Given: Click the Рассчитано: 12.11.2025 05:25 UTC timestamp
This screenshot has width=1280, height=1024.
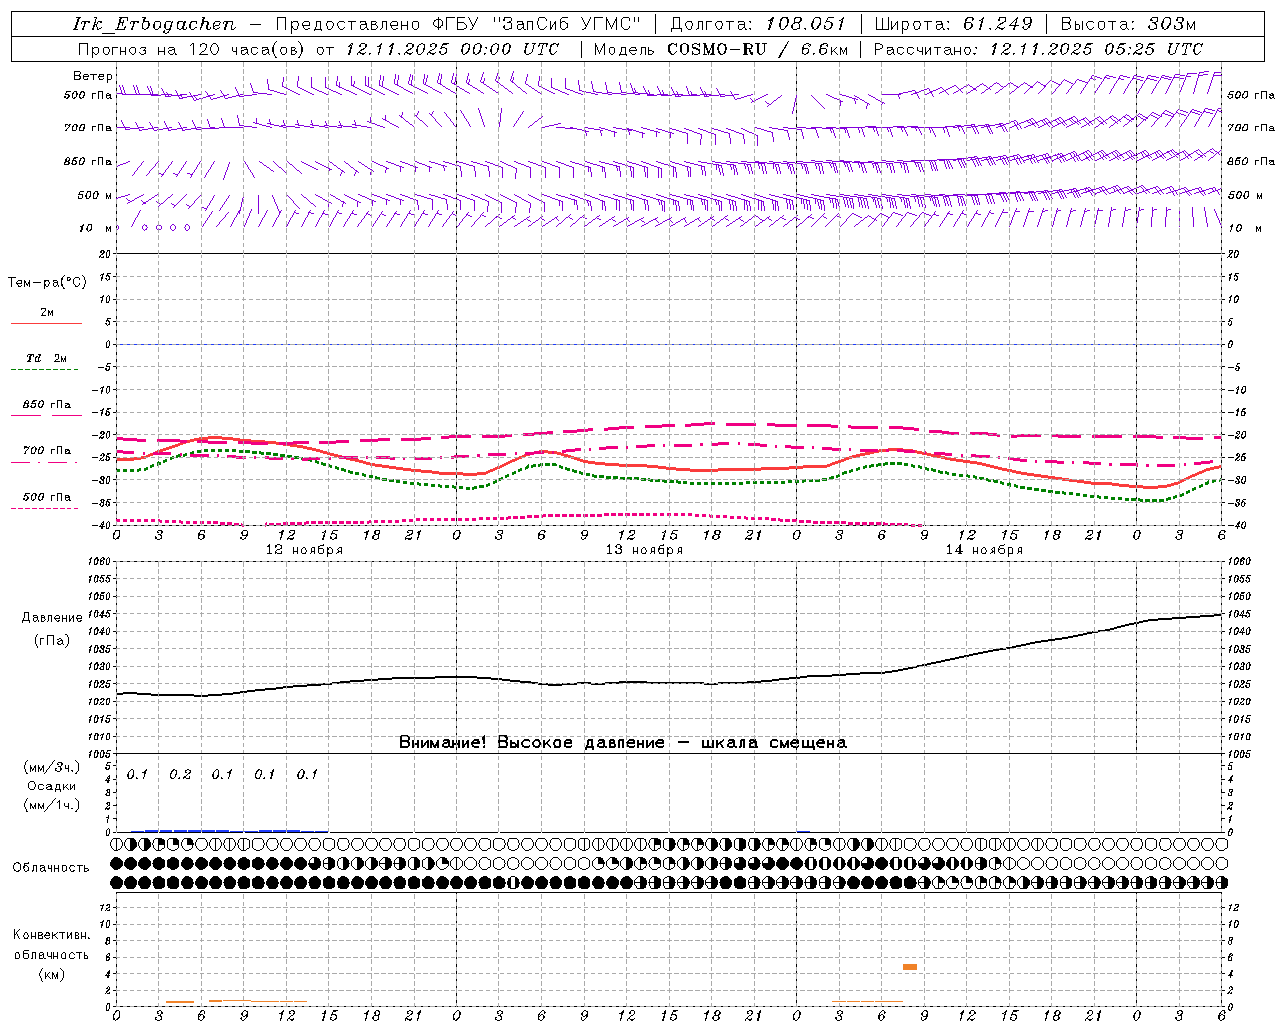Looking at the screenshot, I should (x=1038, y=49).
